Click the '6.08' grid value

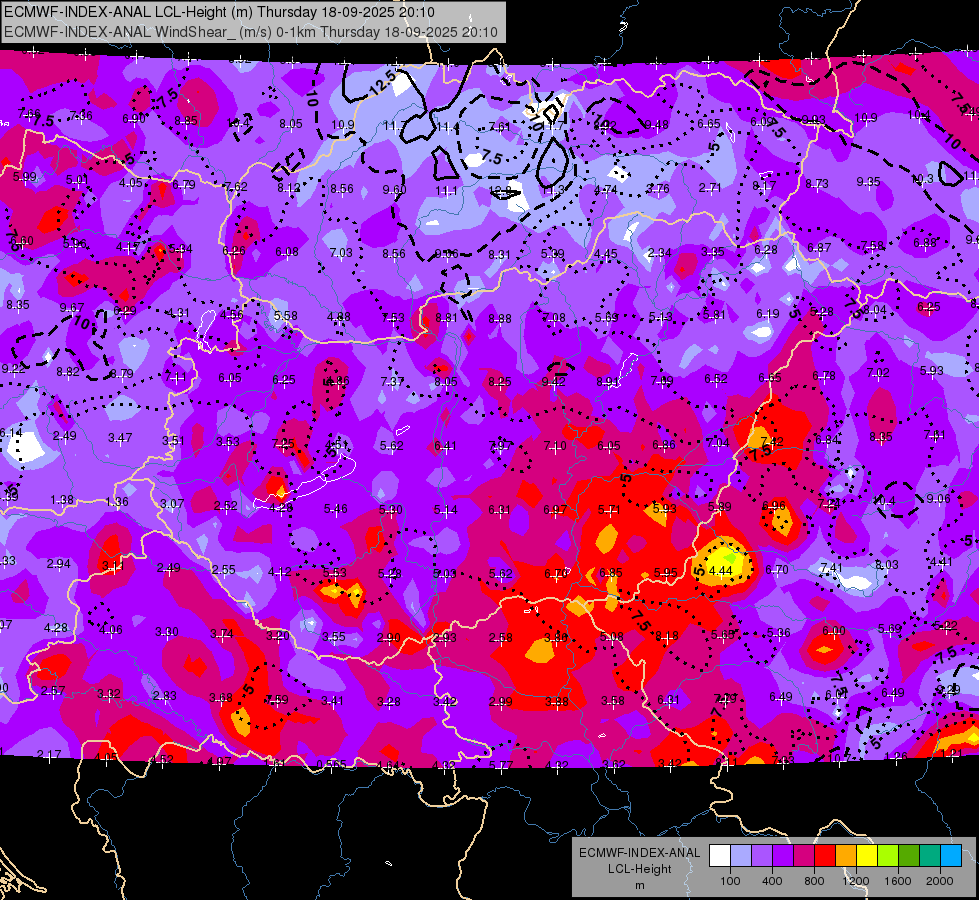pos(287,252)
